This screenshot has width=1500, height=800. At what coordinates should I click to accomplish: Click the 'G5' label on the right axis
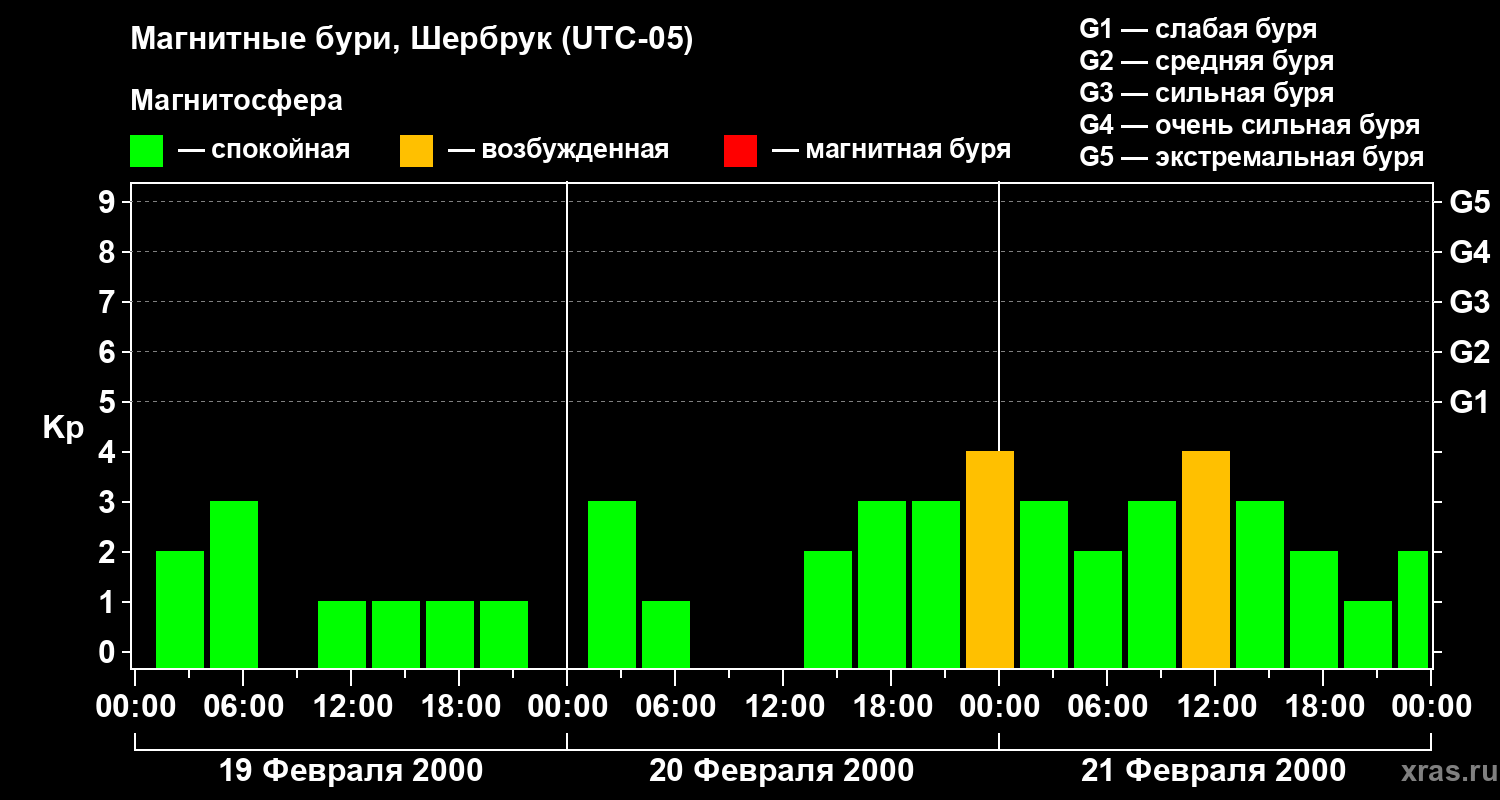[x=1469, y=202]
